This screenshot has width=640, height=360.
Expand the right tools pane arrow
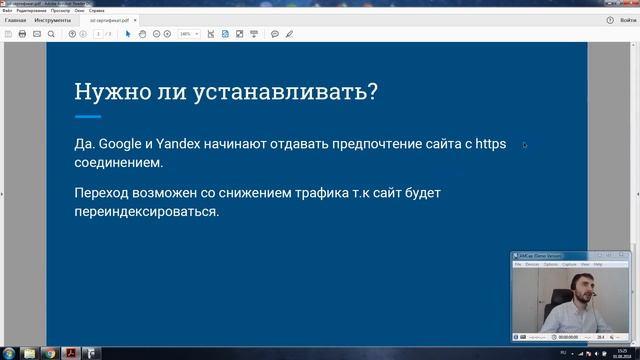638,194
